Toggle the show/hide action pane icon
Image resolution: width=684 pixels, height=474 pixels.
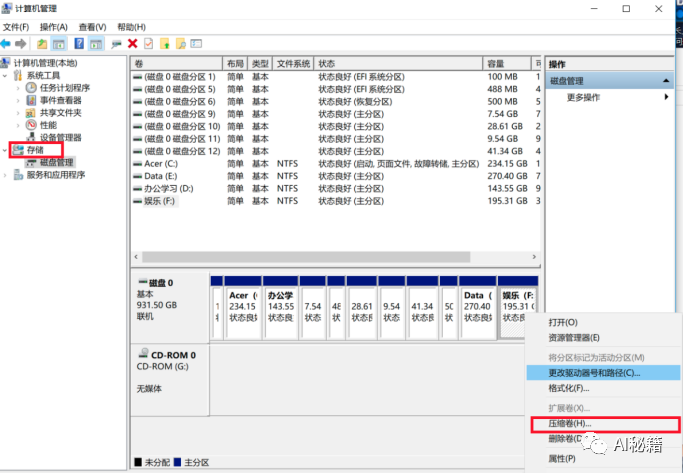click(x=96, y=44)
